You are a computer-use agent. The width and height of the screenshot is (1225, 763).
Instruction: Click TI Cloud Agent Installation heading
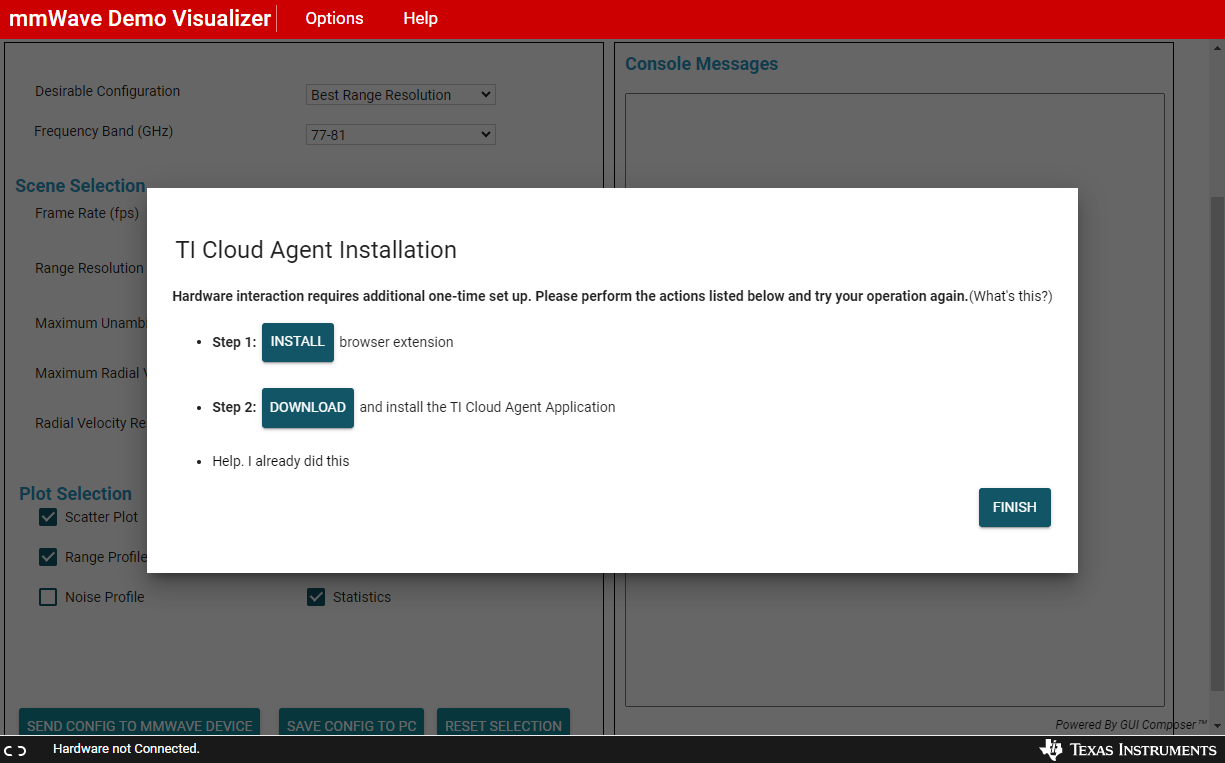[x=316, y=250]
